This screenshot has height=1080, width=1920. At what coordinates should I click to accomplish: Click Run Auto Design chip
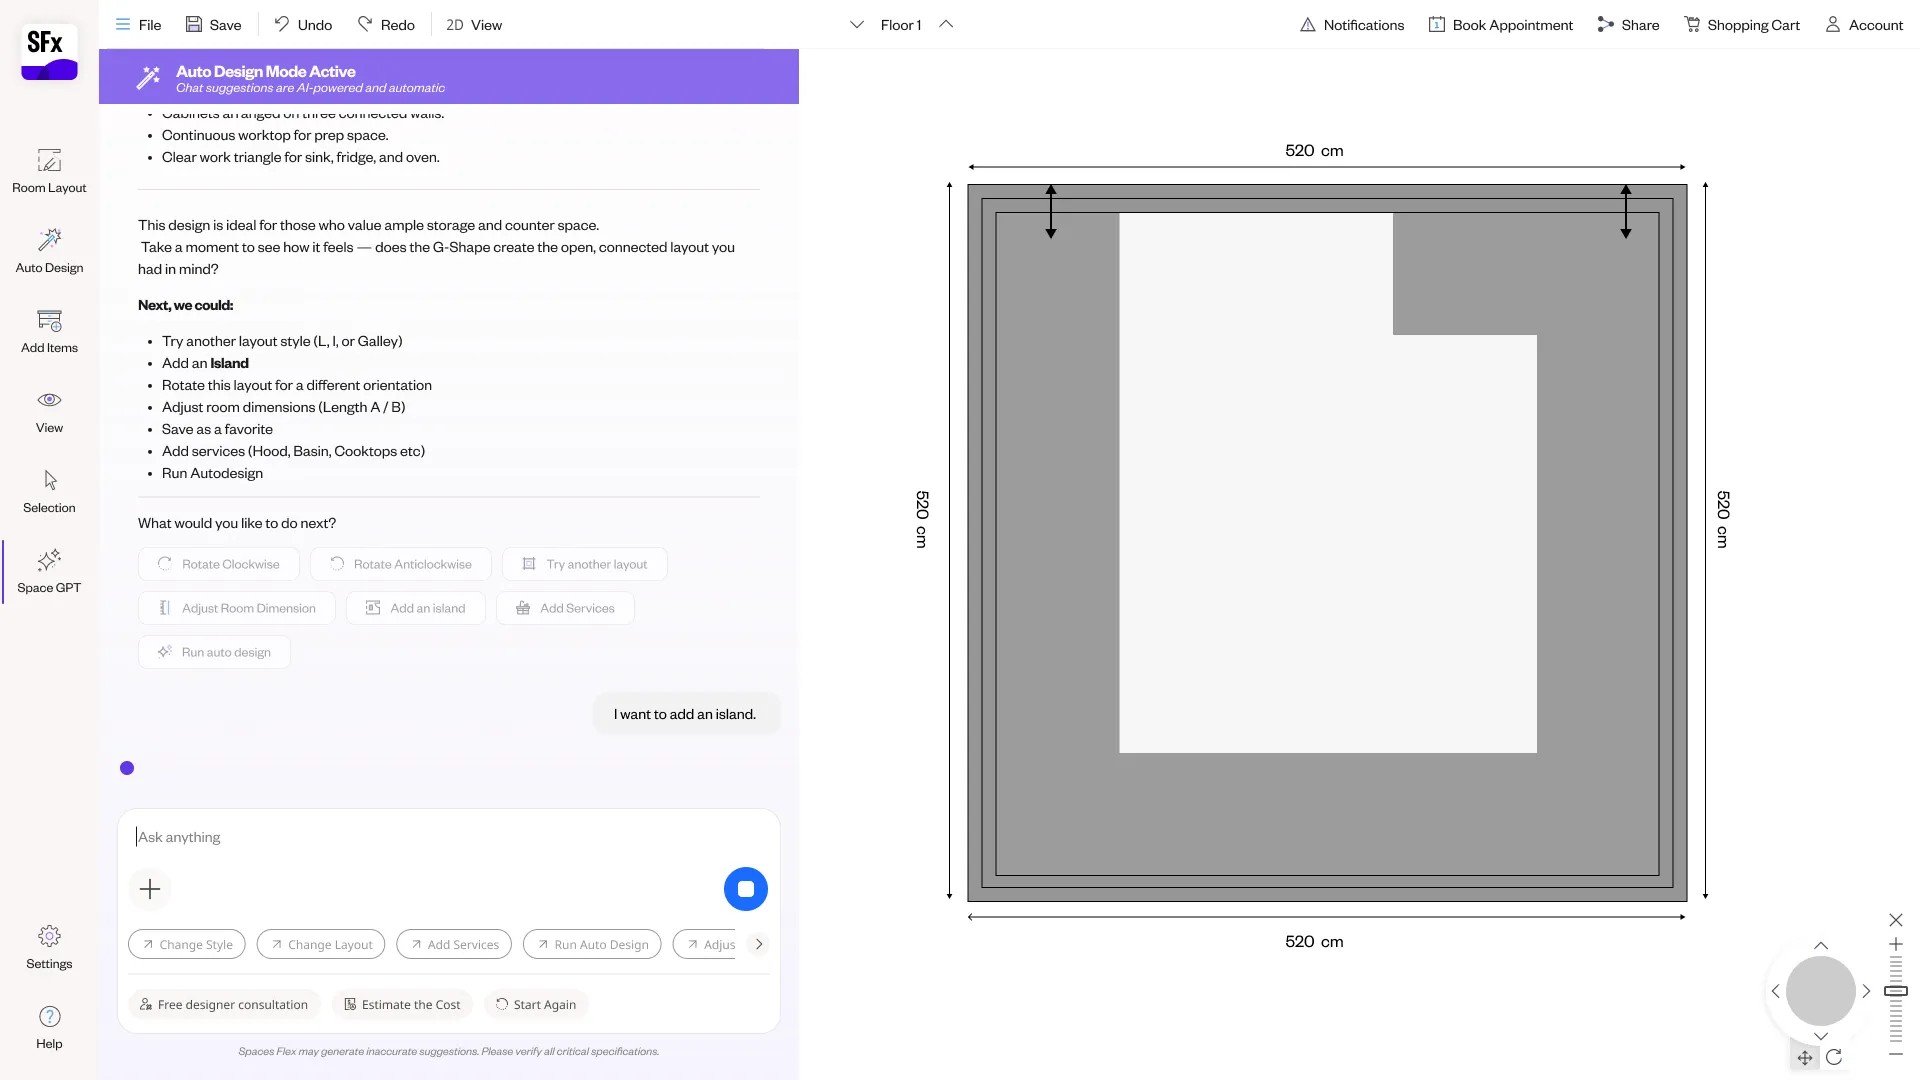pos(592,944)
